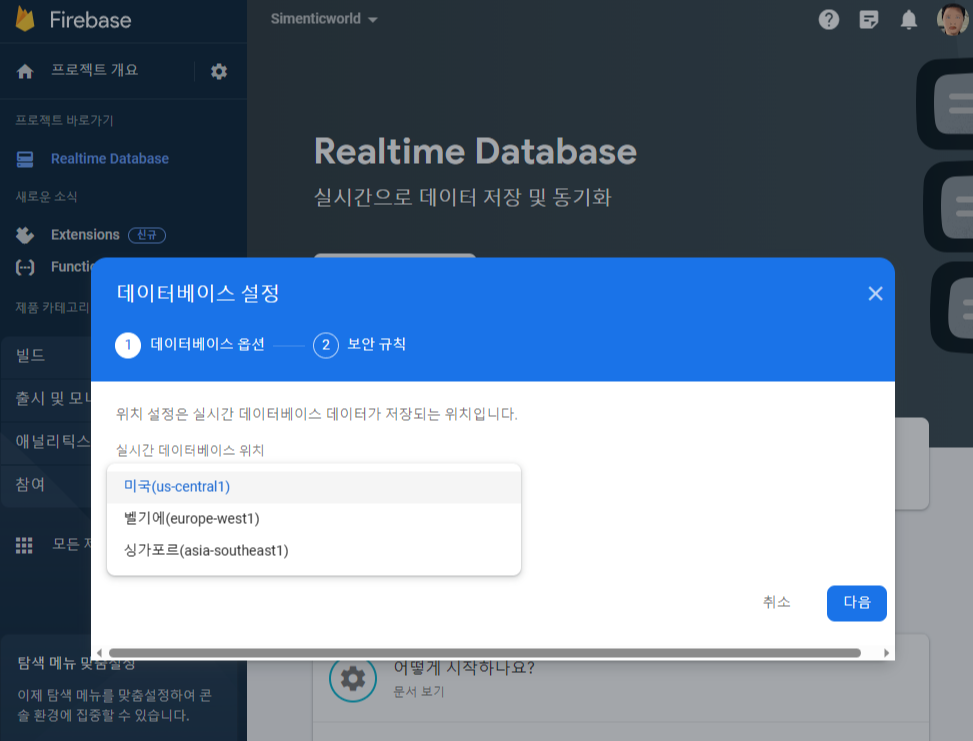973x741 pixels.
Task: Select 벨기에(europe-west1) location option
Action: click(314, 519)
